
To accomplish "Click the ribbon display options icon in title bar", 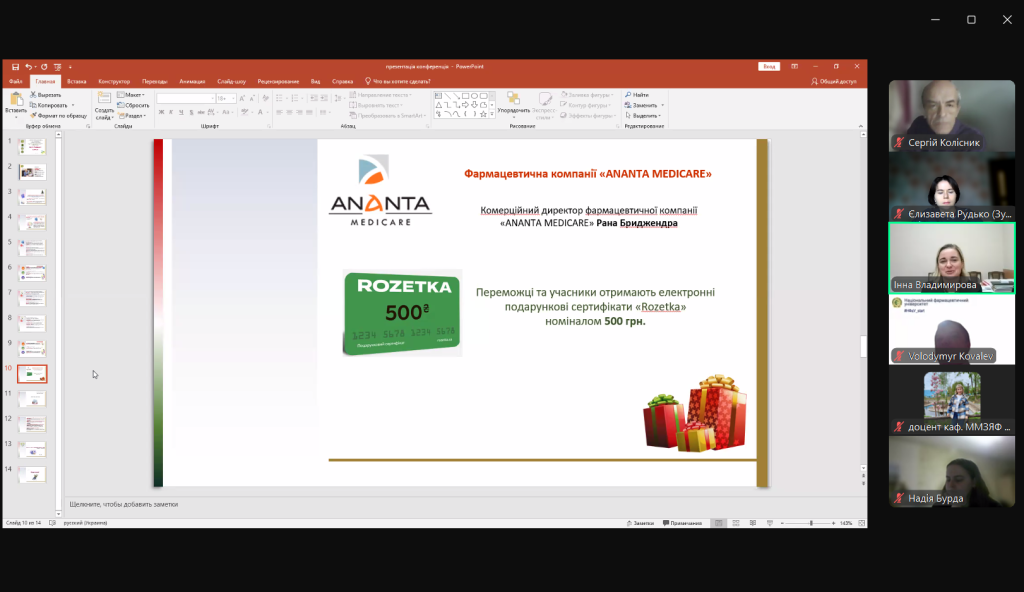I will coord(794,67).
